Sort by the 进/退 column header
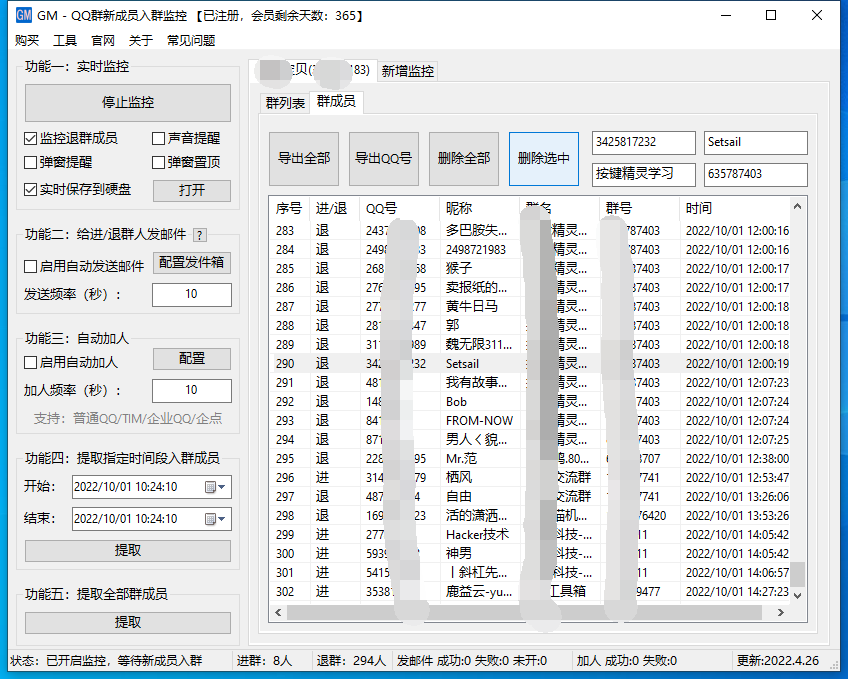Viewport: 848px width, 679px height. point(334,209)
